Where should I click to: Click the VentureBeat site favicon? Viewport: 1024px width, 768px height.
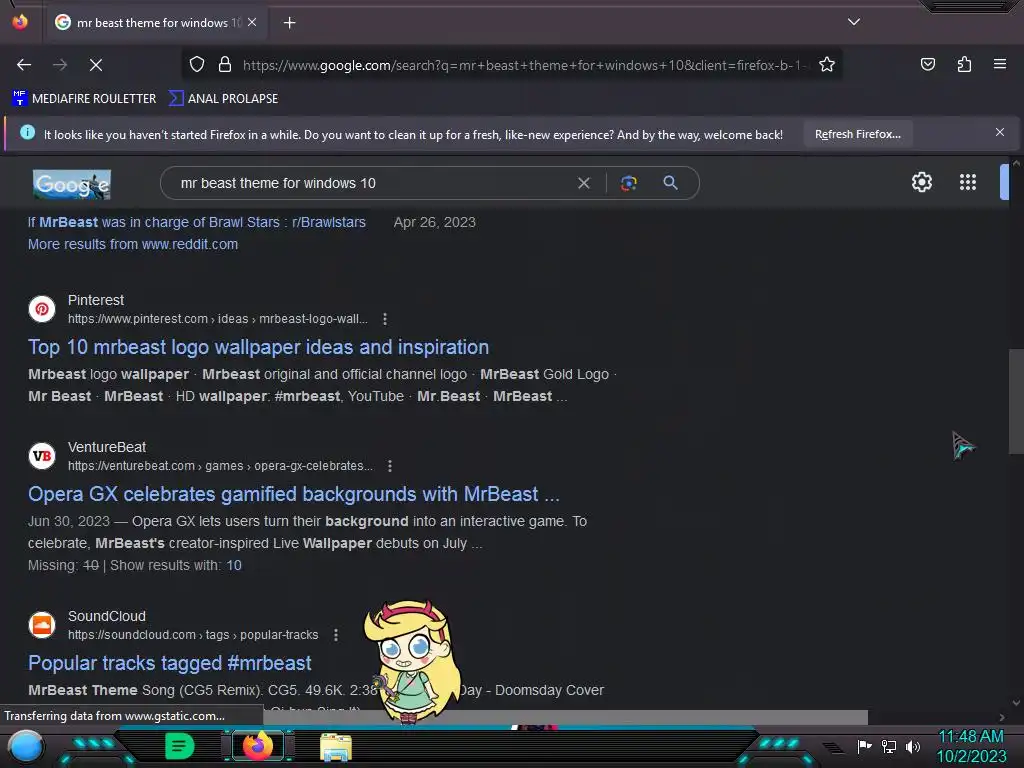pos(42,456)
